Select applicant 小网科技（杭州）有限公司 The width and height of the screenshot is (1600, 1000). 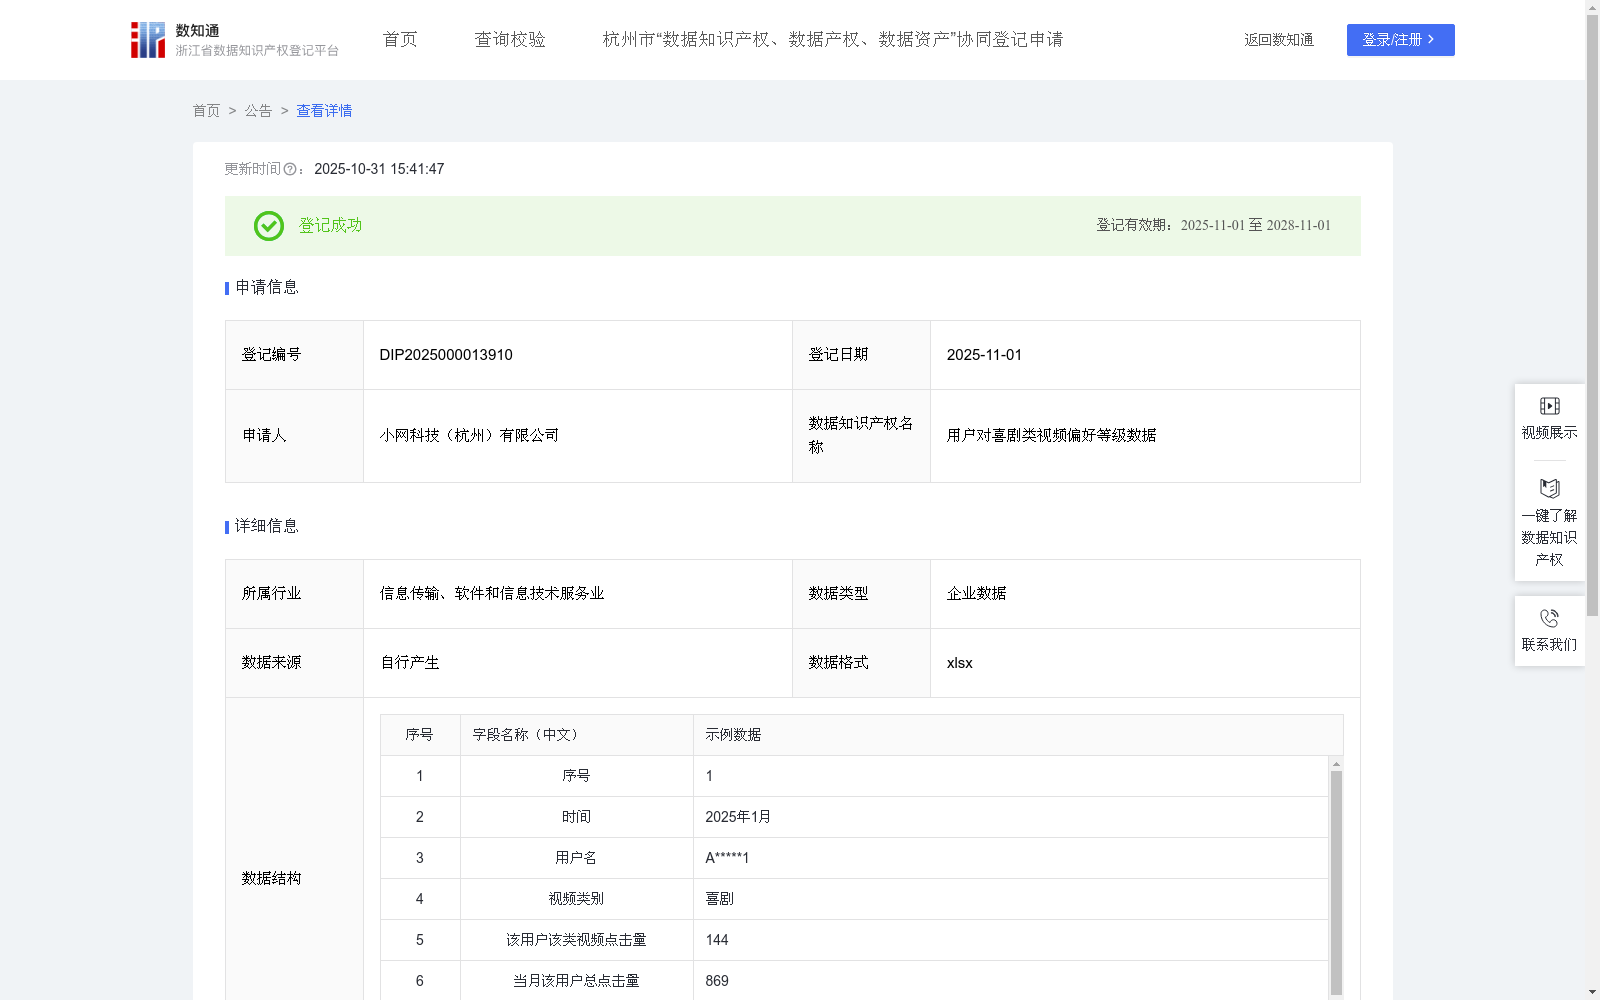(x=469, y=435)
